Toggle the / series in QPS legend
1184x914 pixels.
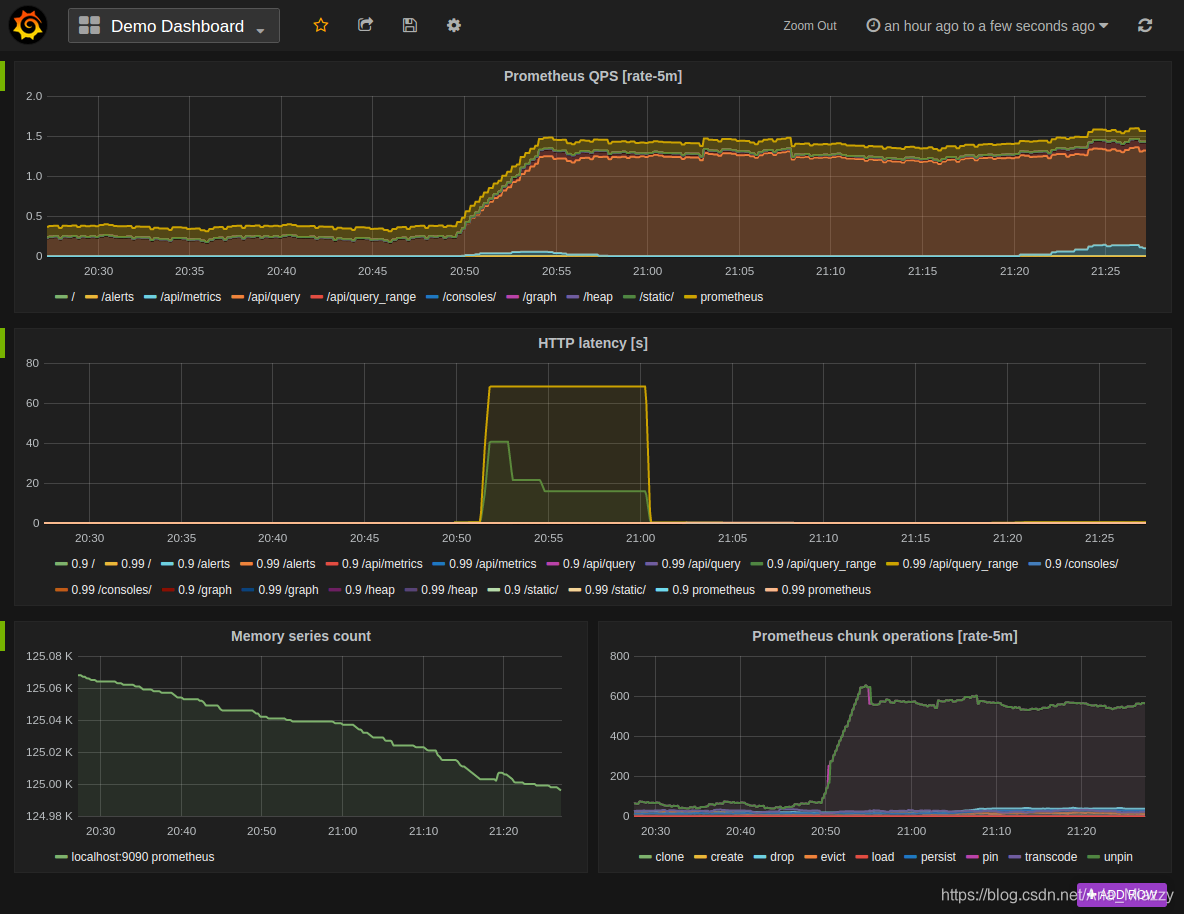click(x=65, y=297)
